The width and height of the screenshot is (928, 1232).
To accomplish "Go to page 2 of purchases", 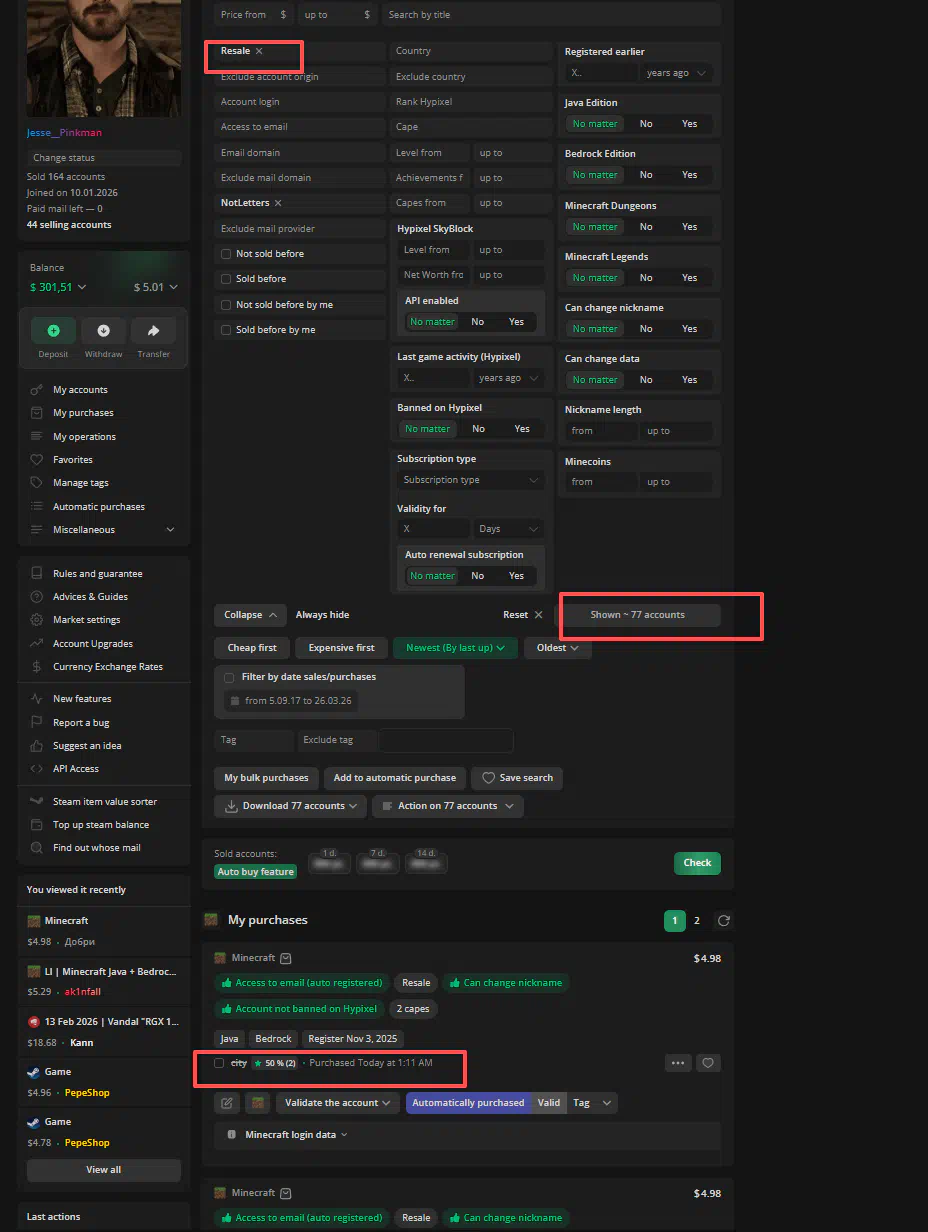I will pyautogui.click(x=697, y=920).
